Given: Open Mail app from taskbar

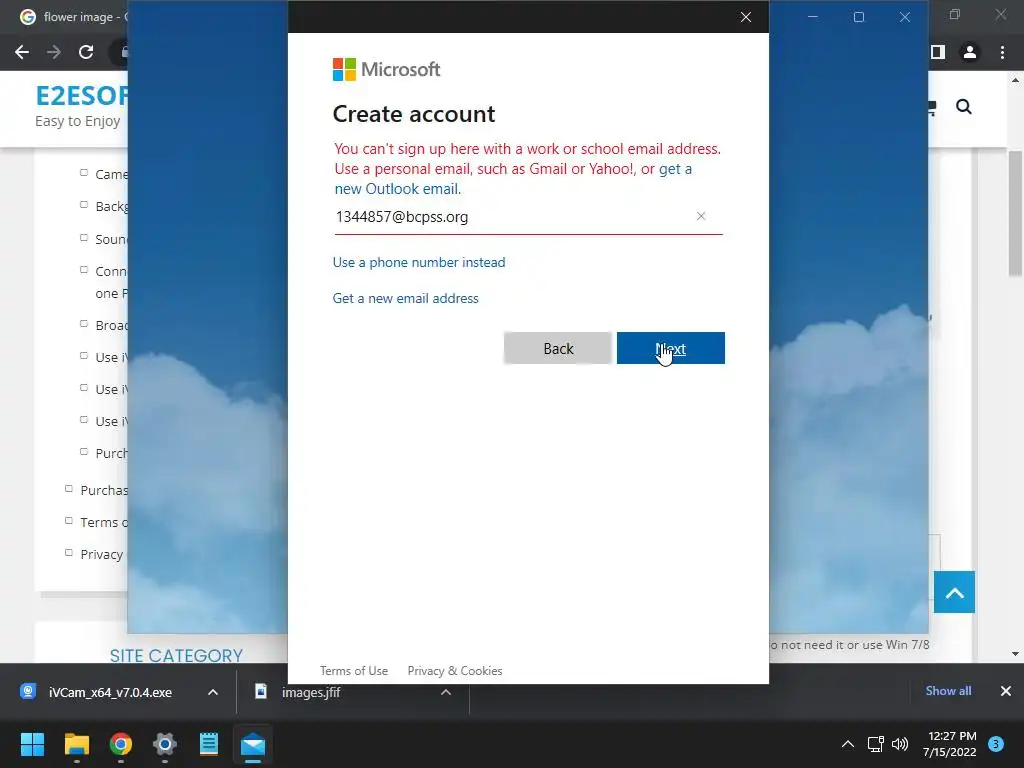Looking at the screenshot, I should [x=253, y=744].
